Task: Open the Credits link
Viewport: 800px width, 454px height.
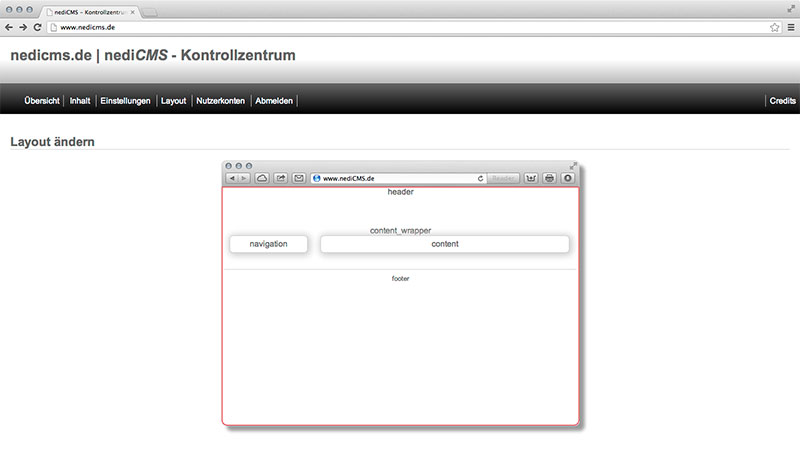Action: pyautogui.click(x=783, y=101)
